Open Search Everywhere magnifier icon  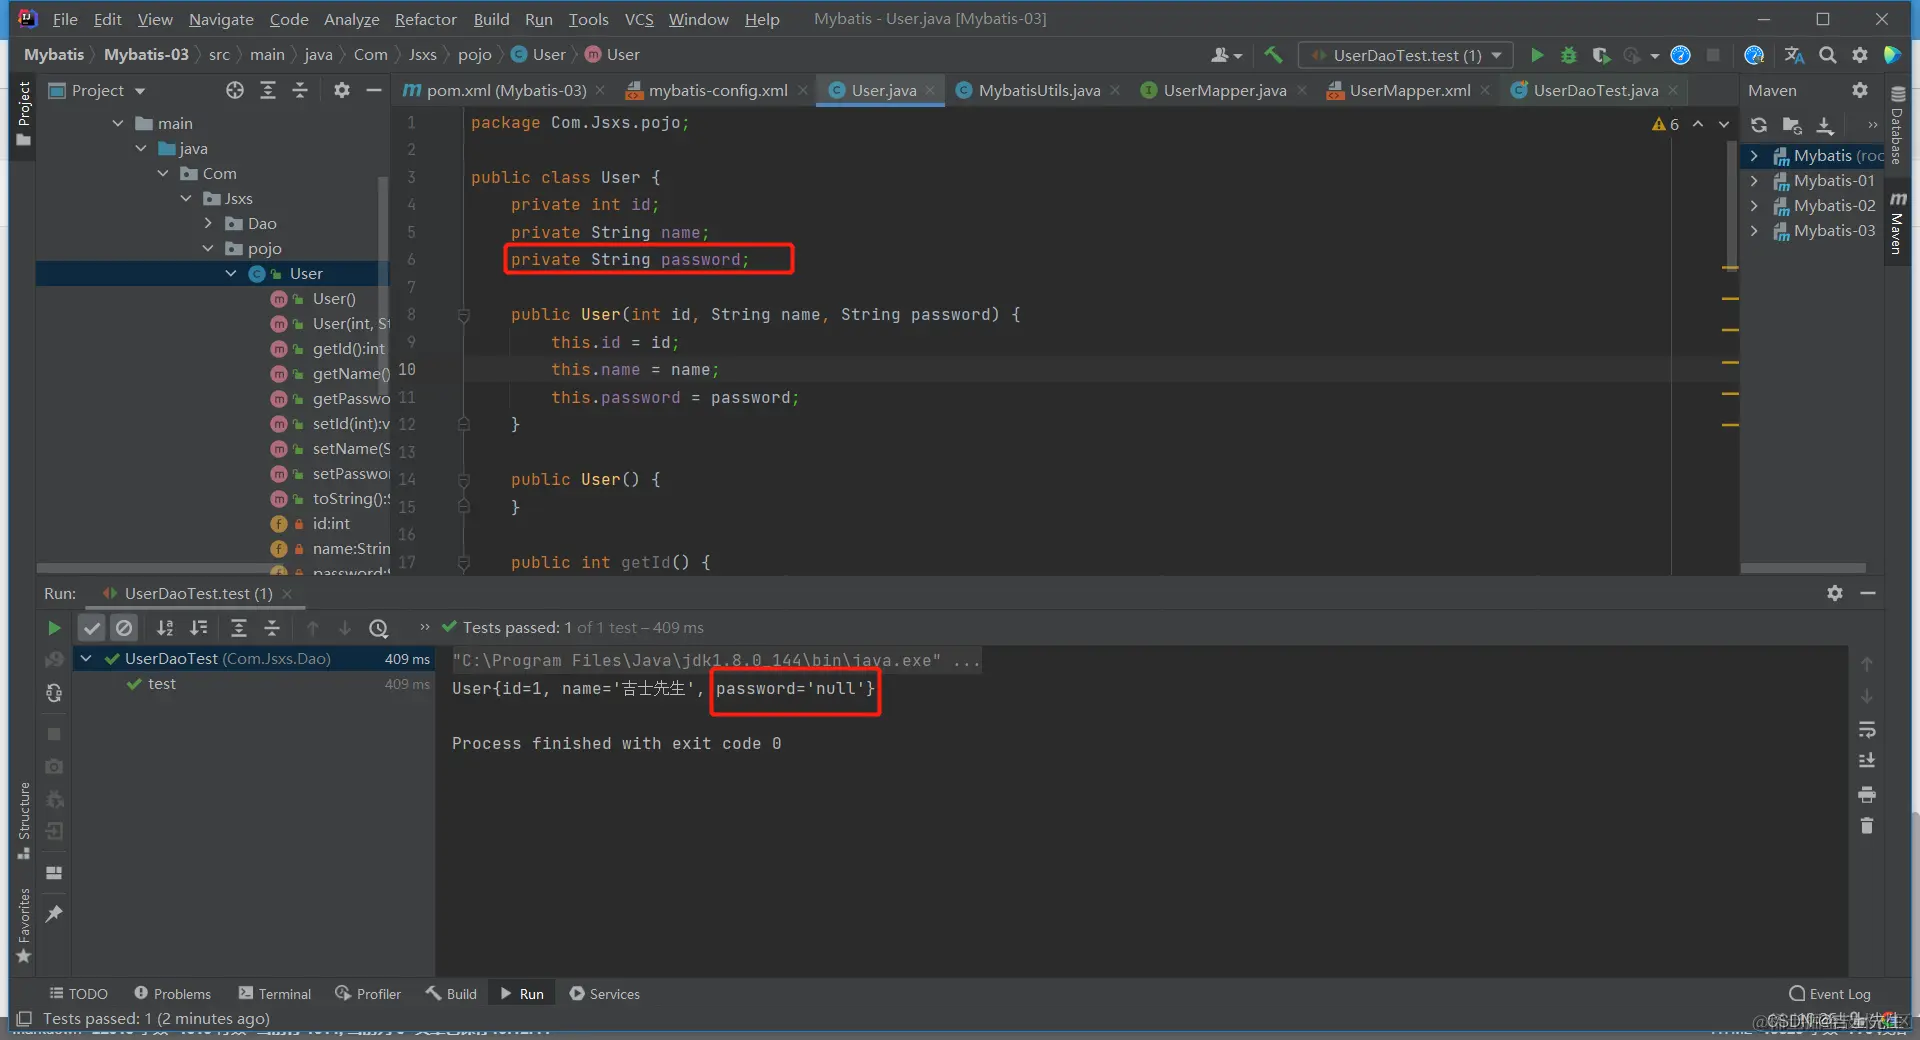pyautogui.click(x=1828, y=55)
